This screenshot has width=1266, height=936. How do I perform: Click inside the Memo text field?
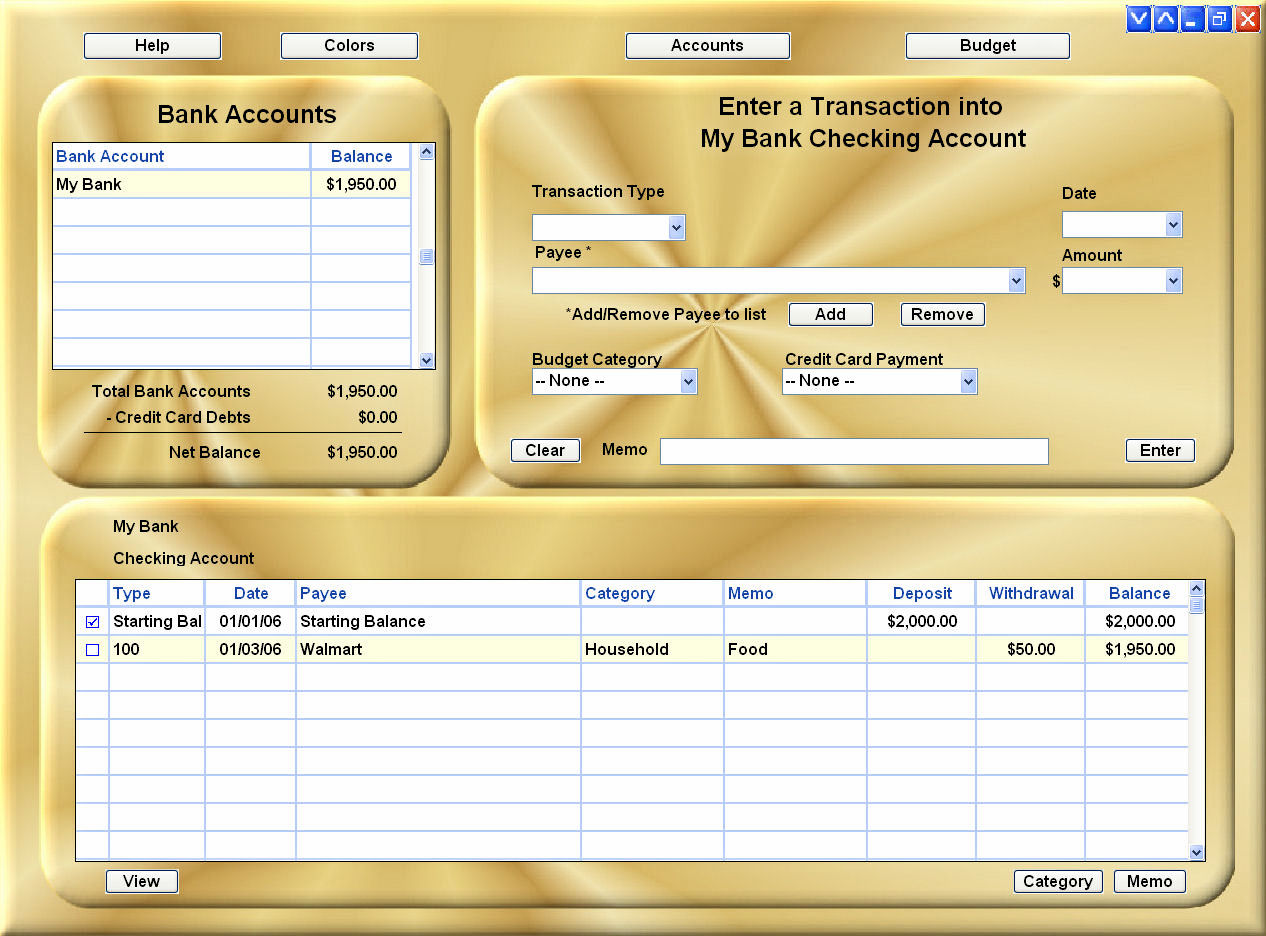point(854,451)
